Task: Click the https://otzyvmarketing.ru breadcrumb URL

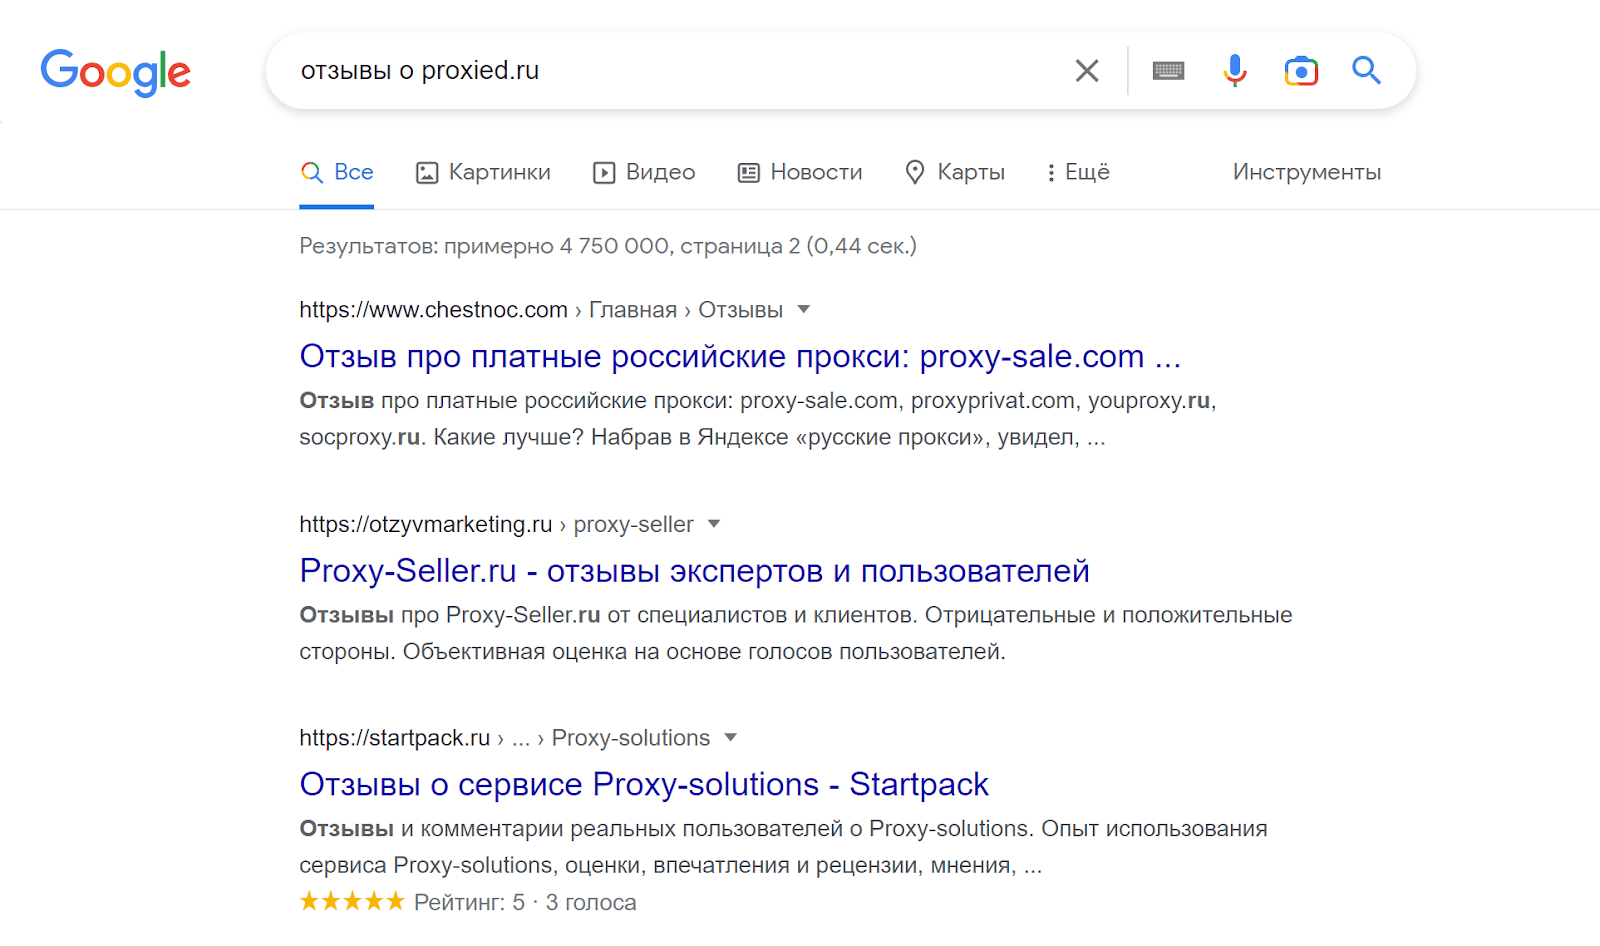Action: [x=425, y=524]
